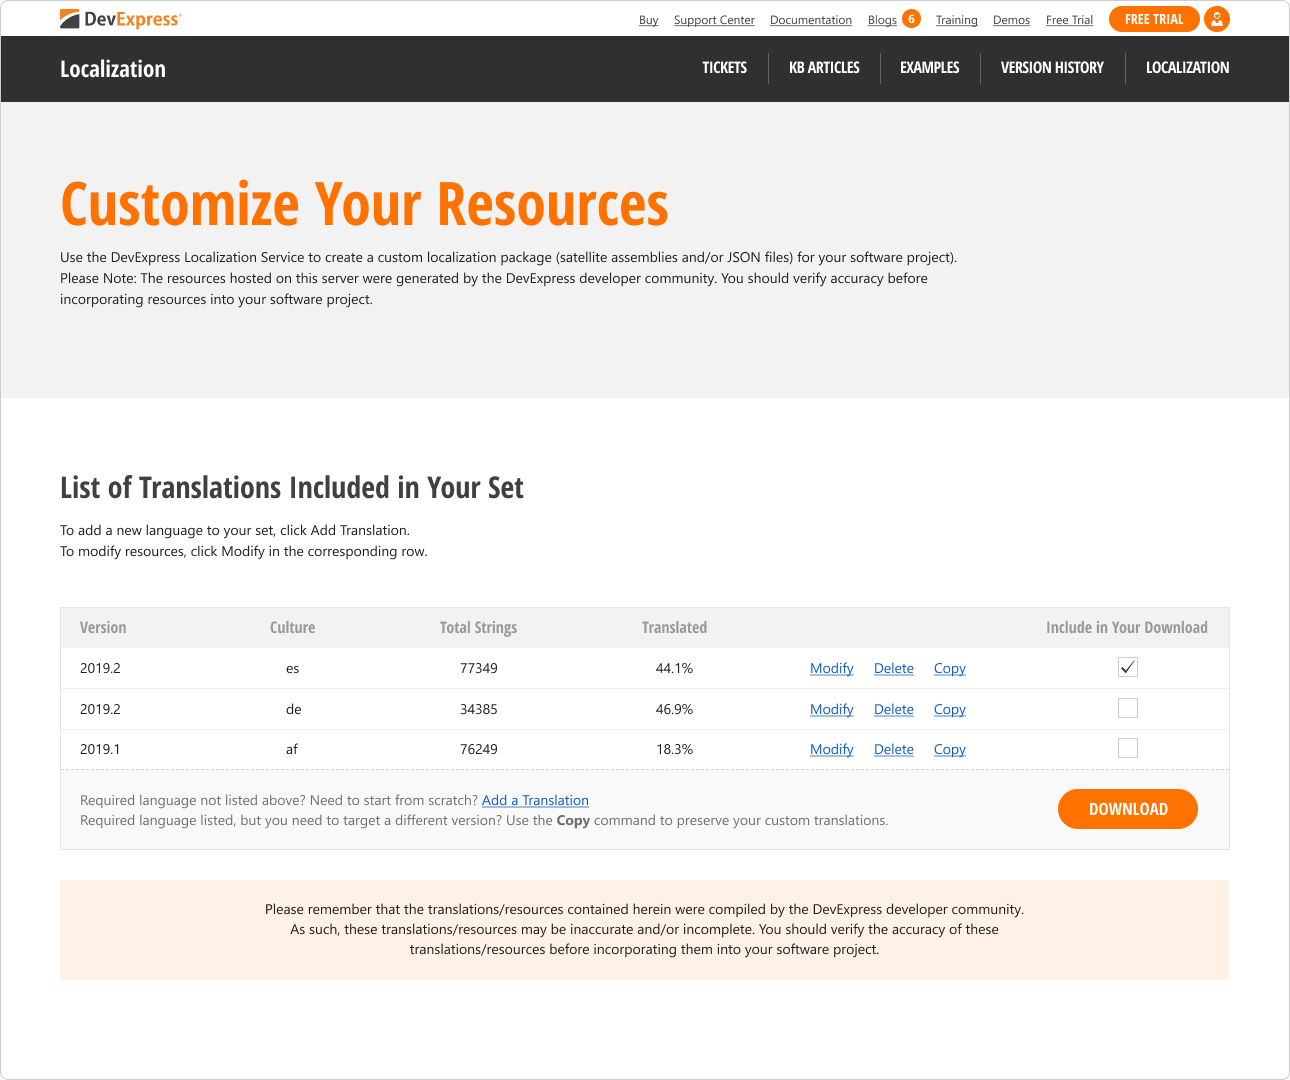
Task: Click the Add a Translation link
Action: tap(535, 800)
